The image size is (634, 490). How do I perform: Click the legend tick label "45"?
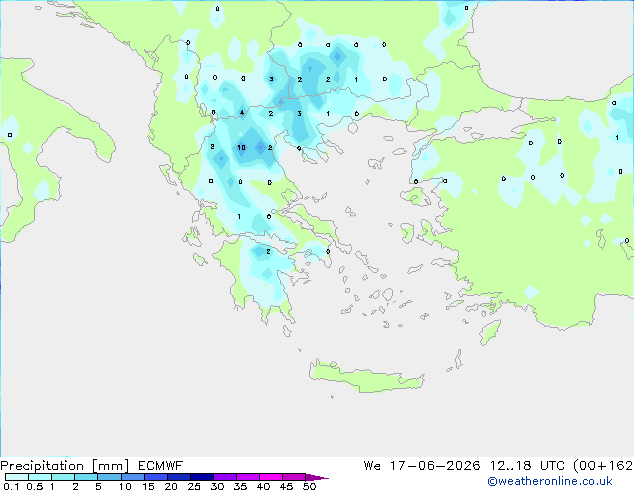(286, 486)
